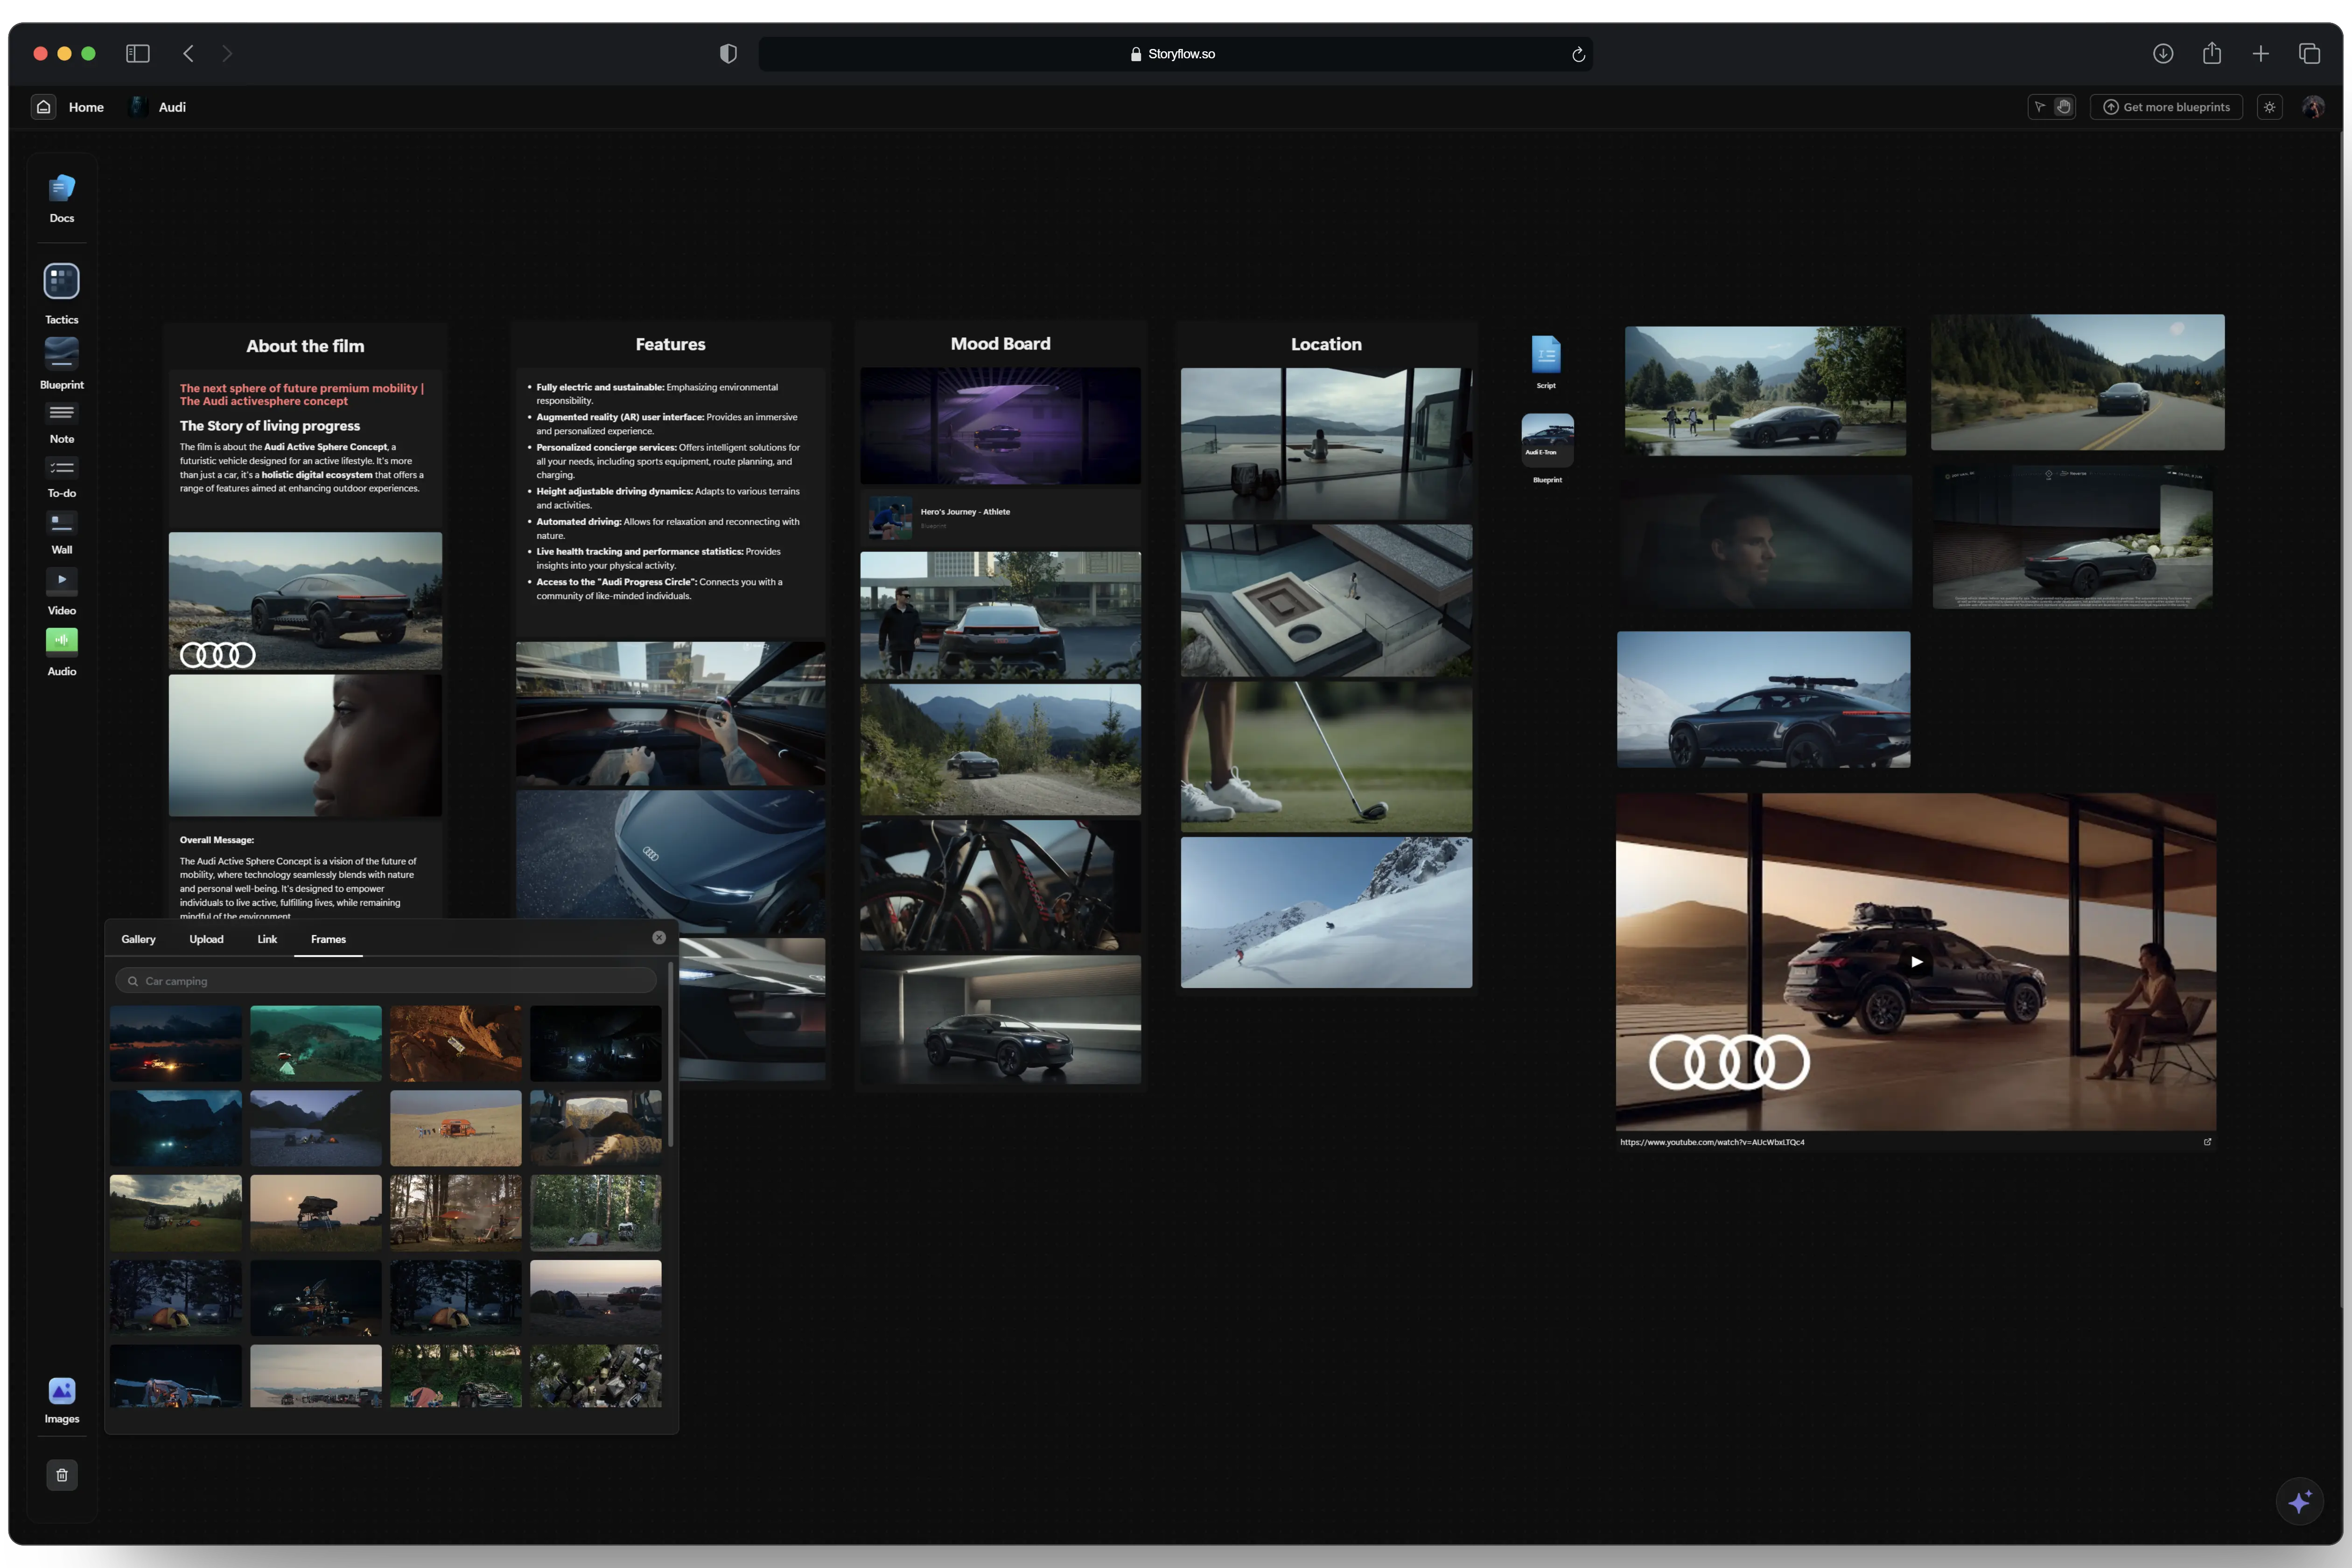Image resolution: width=2352 pixels, height=1568 pixels.
Task: Switch to the Gallery tab
Action: point(138,938)
